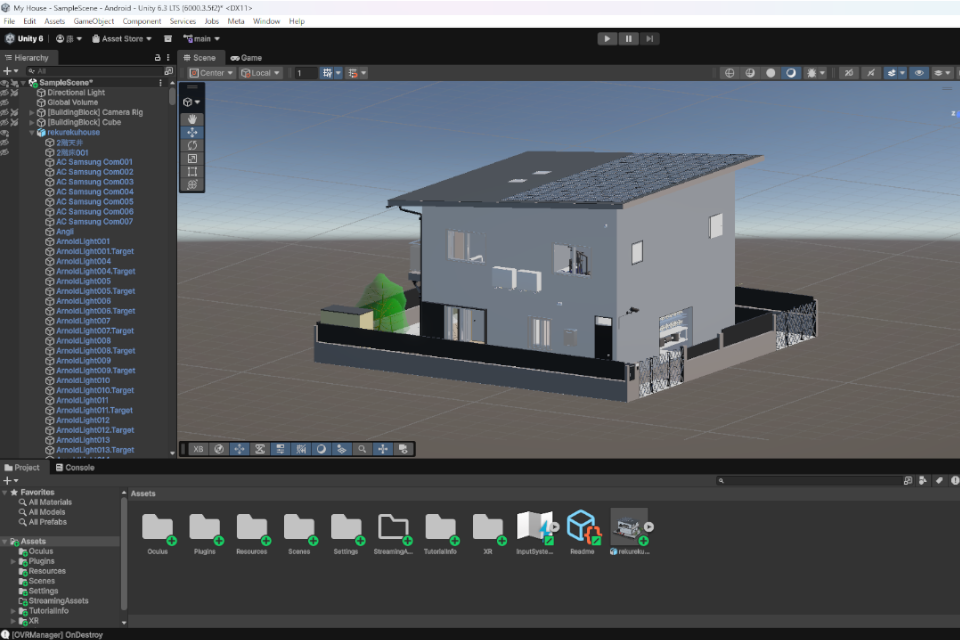
Task: Toggle scene audio in the Scene view toolbar
Action: tap(870, 73)
